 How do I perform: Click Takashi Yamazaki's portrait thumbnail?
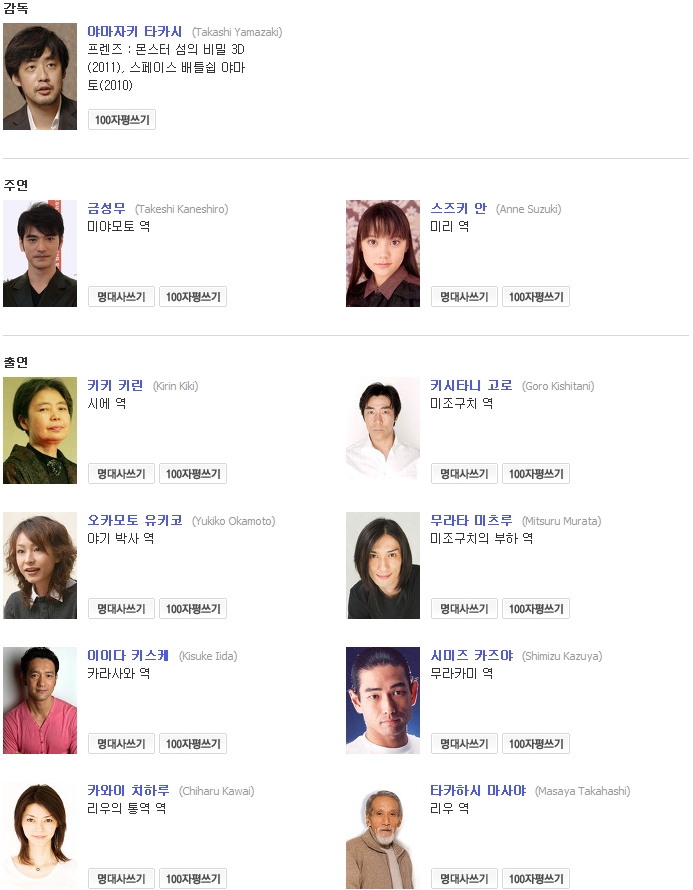pos(40,77)
